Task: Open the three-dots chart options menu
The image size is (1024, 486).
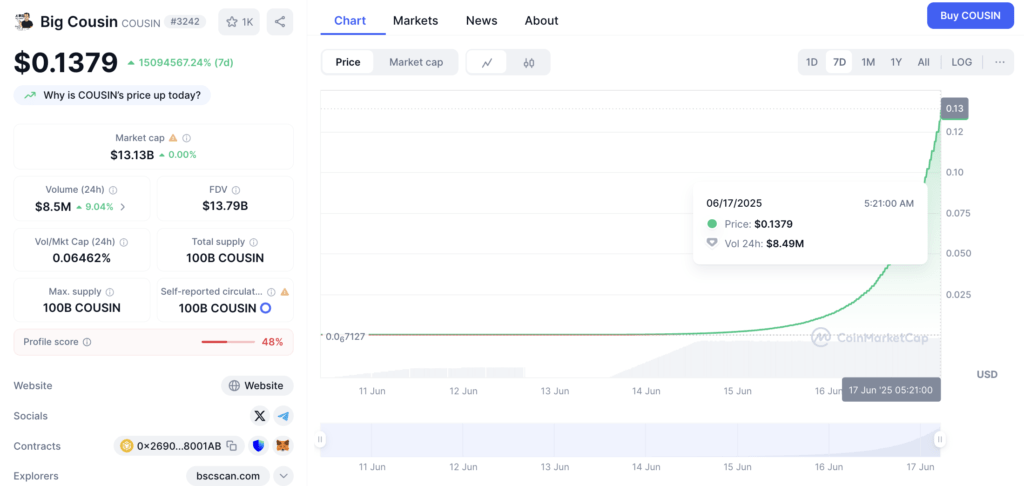Action: 1000,62
